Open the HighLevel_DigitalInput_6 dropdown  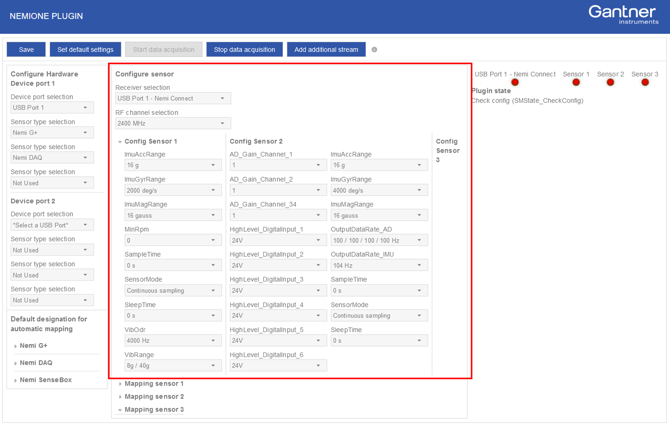point(278,366)
